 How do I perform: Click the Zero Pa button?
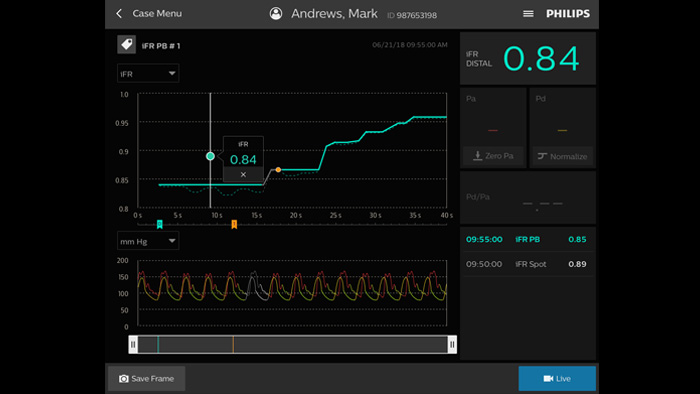pos(493,156)
